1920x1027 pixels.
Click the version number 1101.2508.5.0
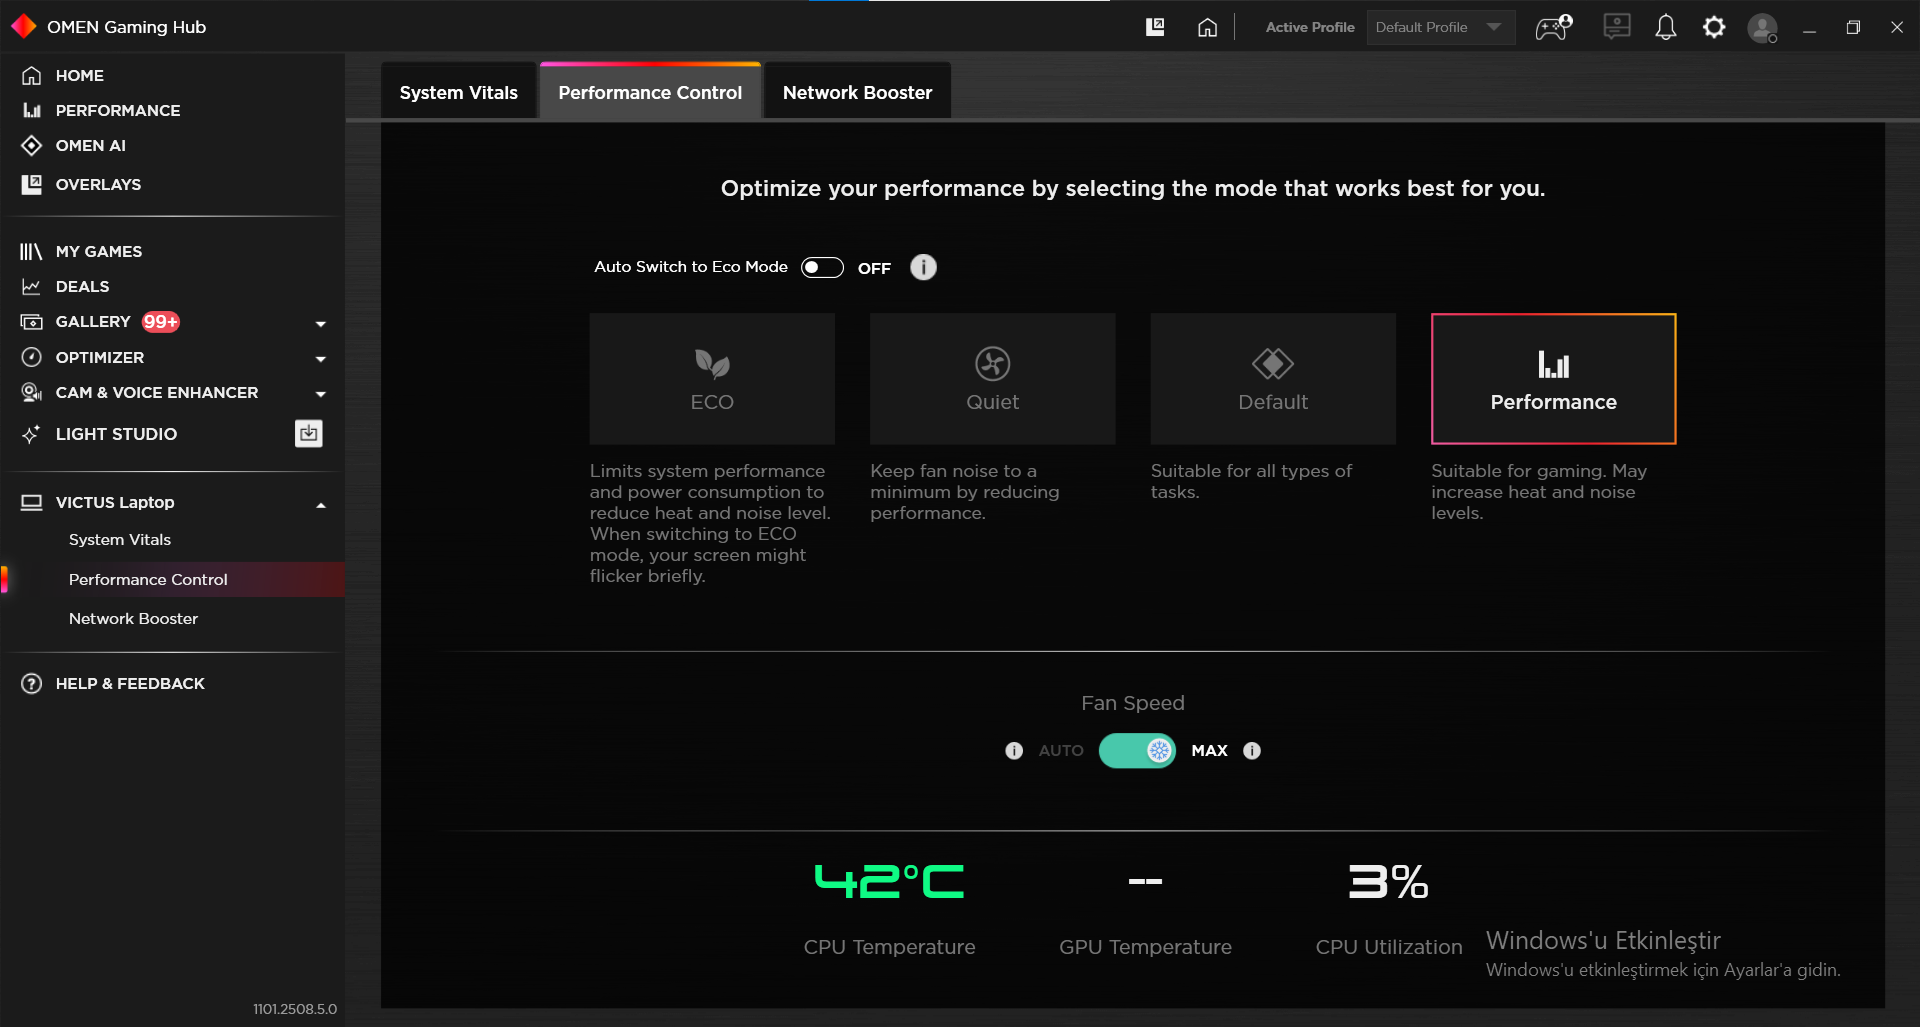(x=295, y=1009)
